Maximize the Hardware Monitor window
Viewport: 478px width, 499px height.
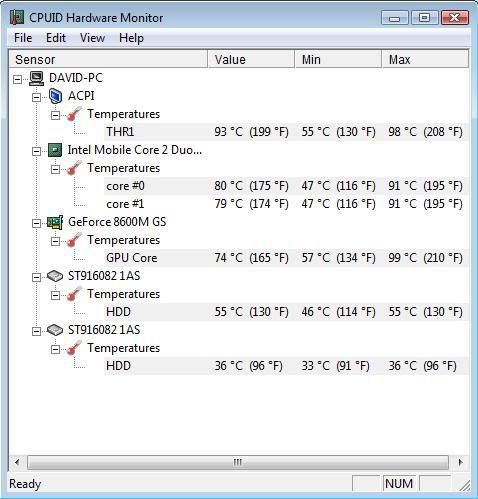[424, 18]
